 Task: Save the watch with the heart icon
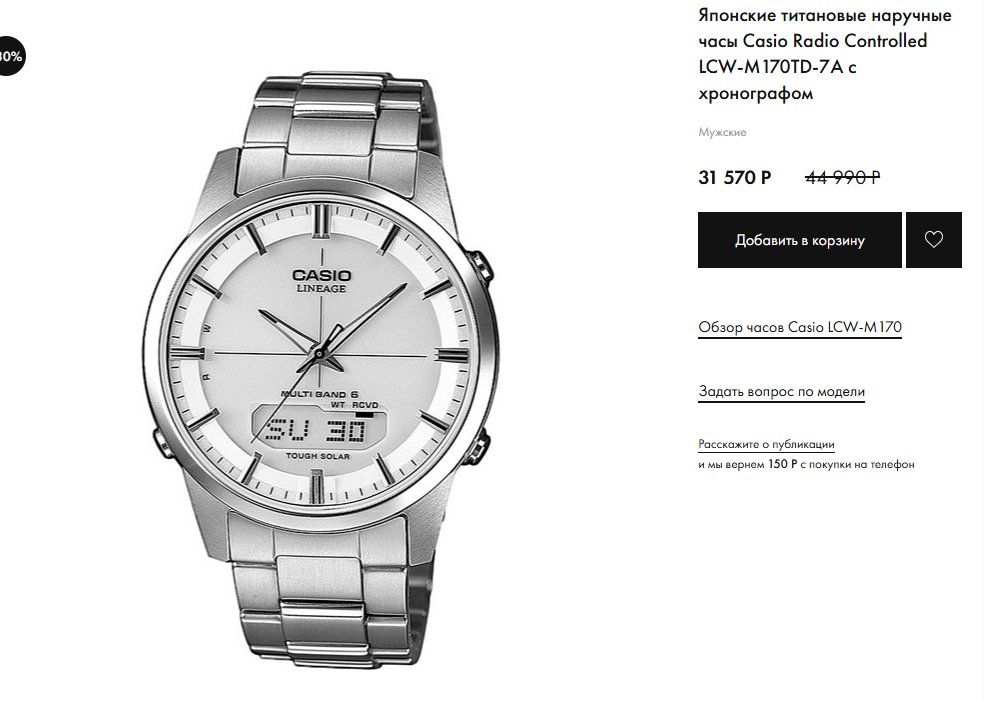pyautogui.click(x=934, y=240)
